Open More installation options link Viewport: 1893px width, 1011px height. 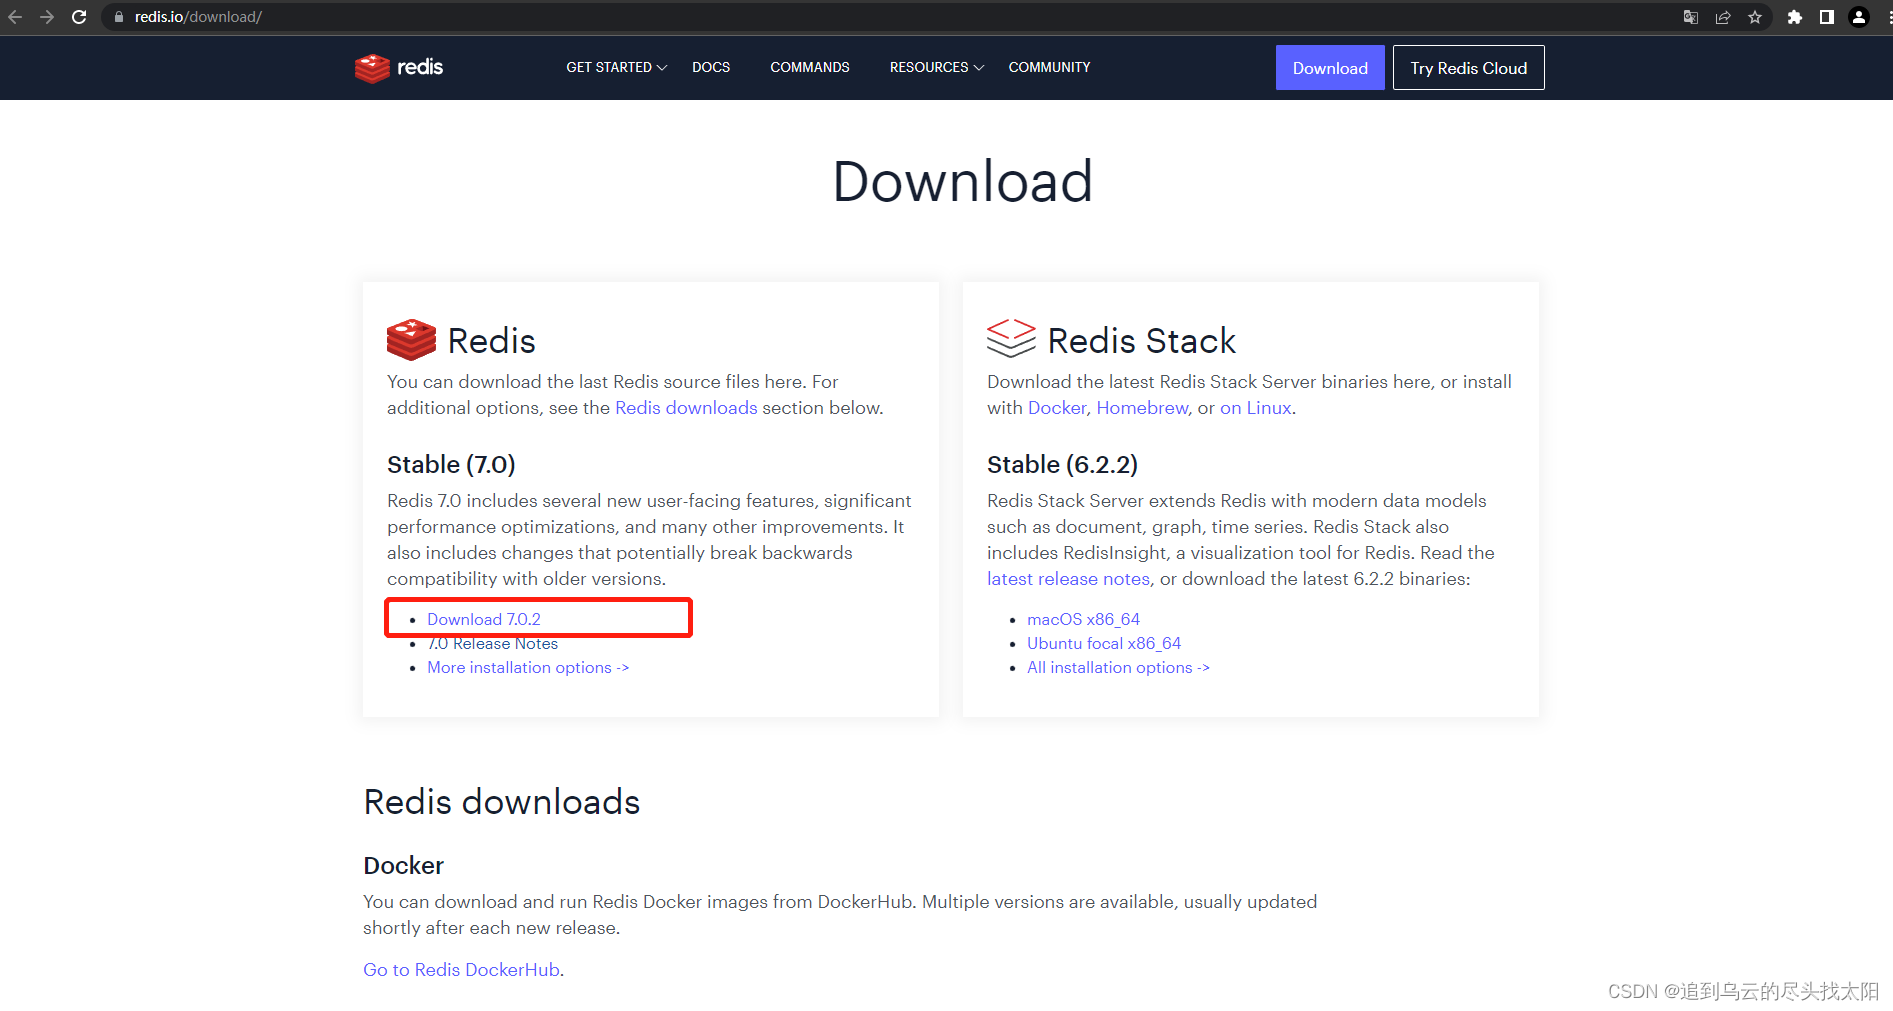coord(528,668)
